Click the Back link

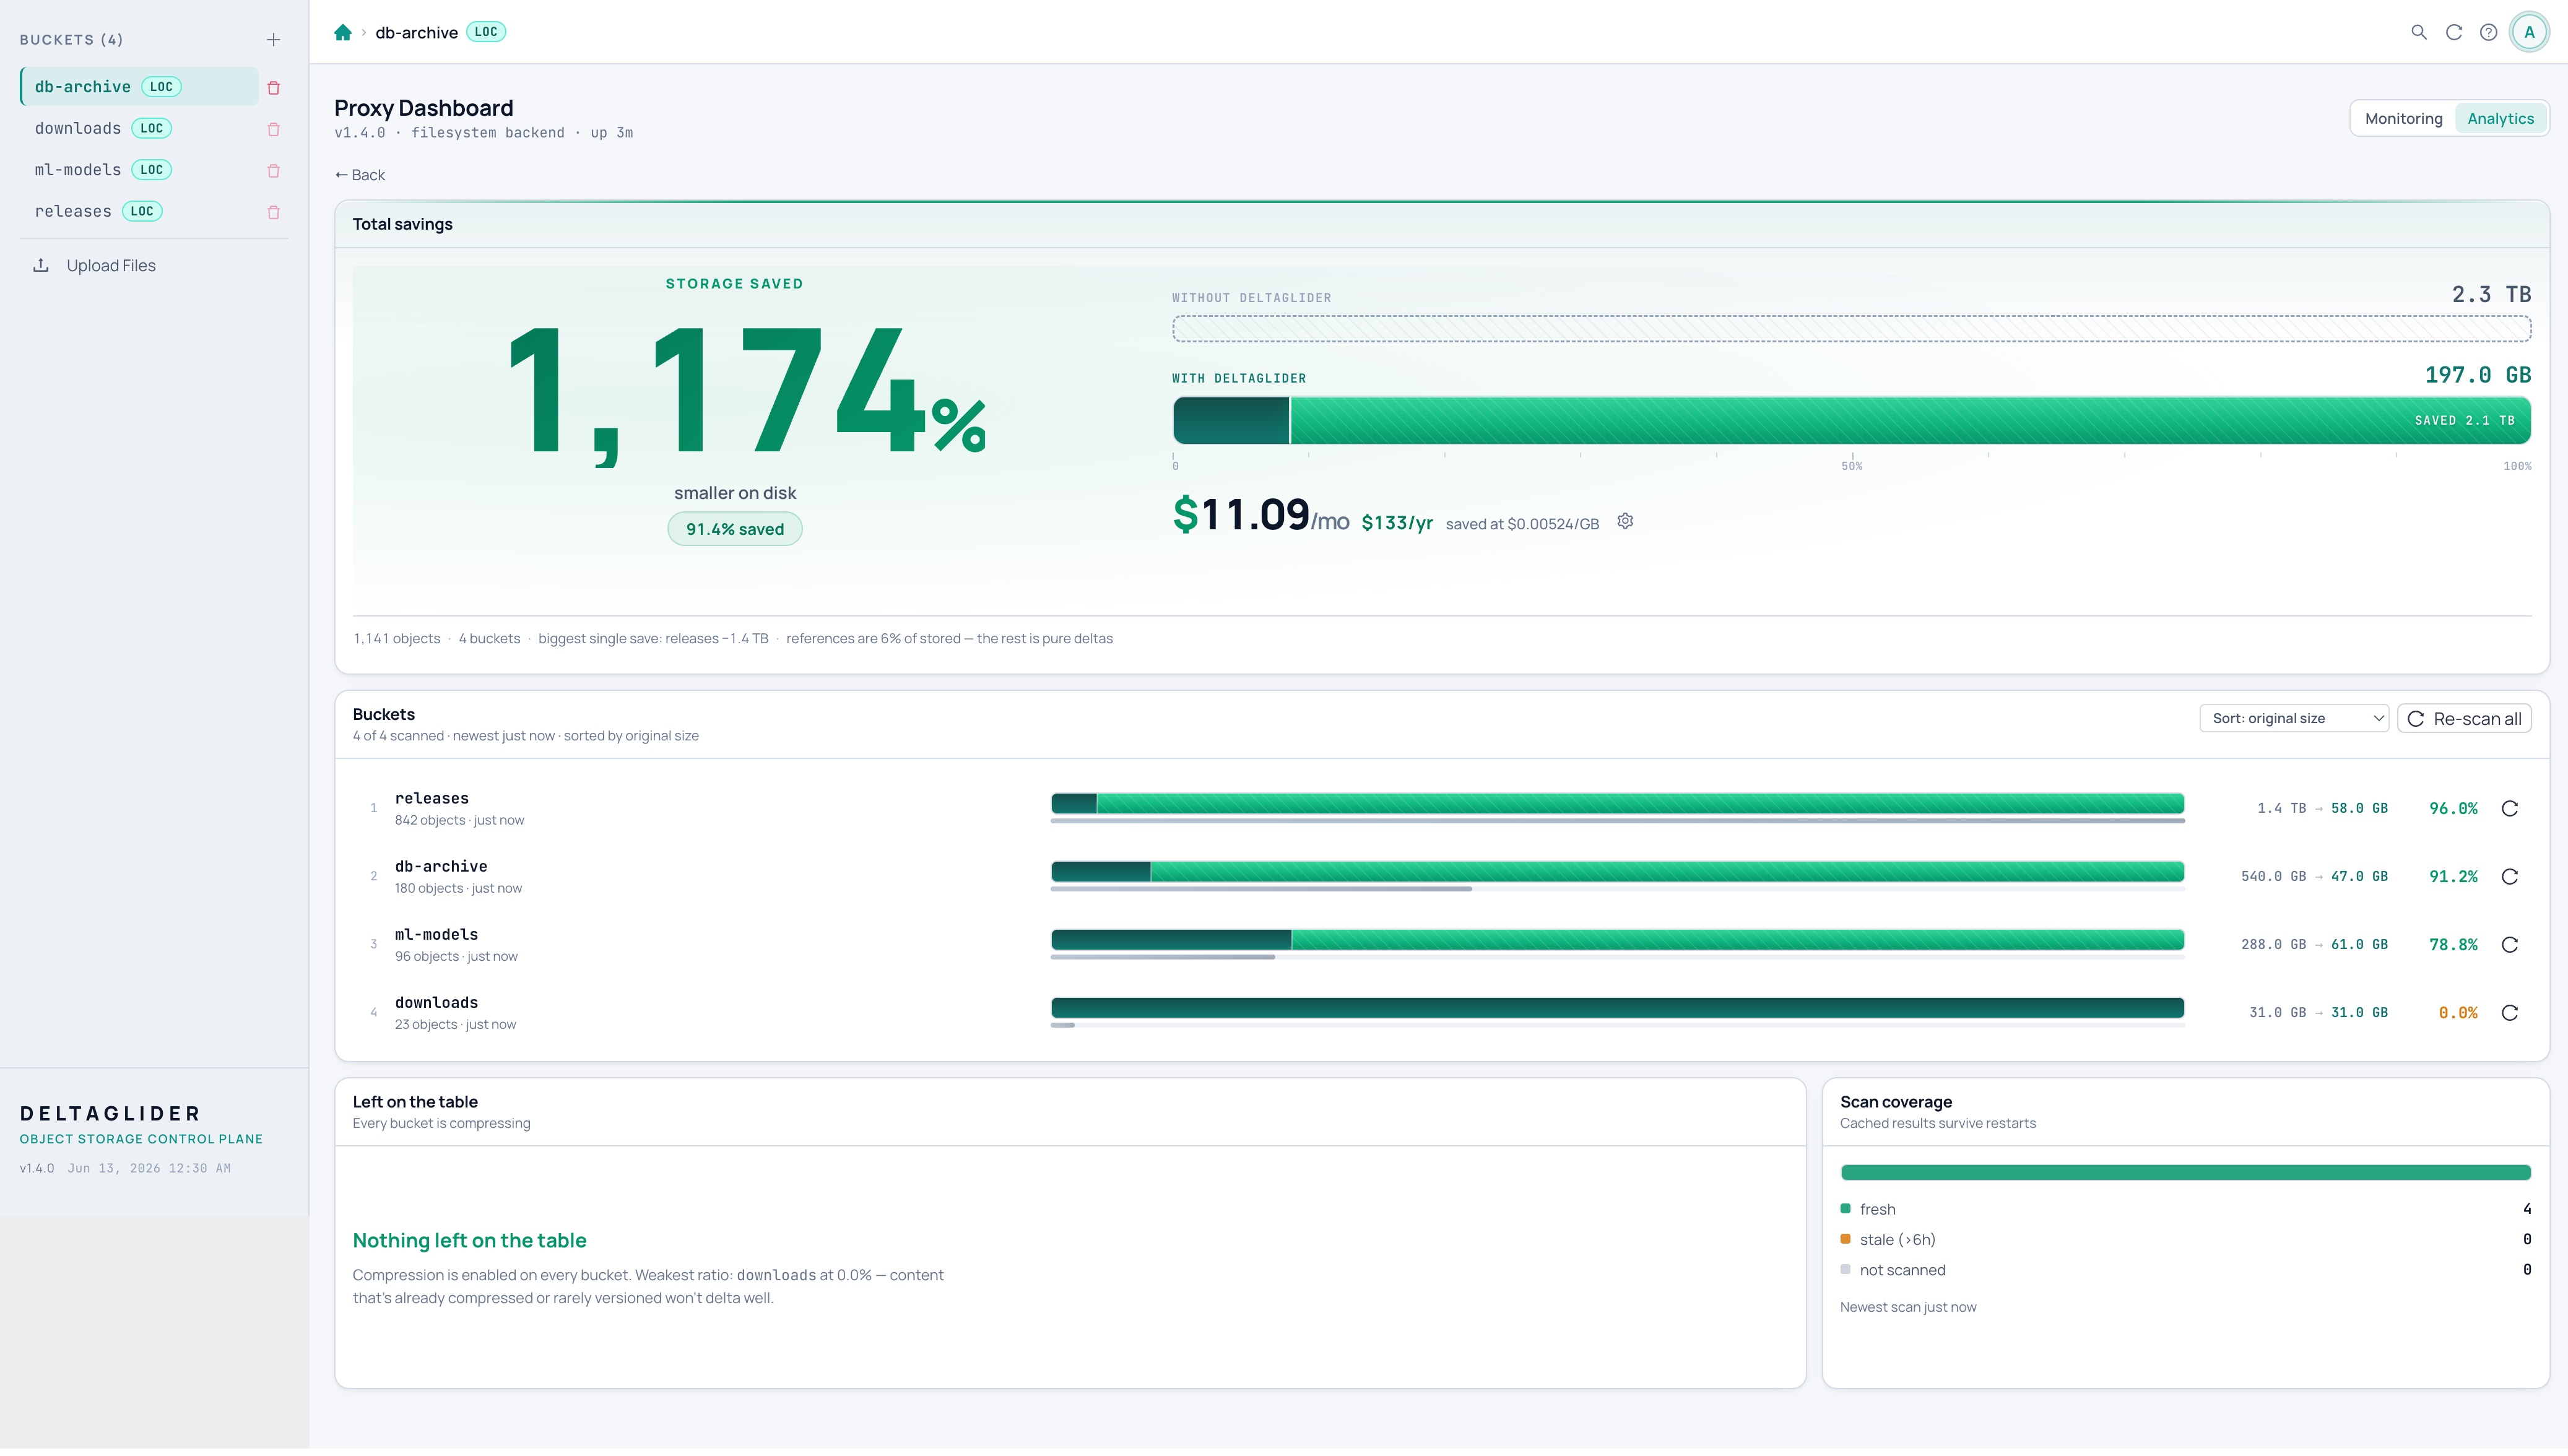pos(360,175)
